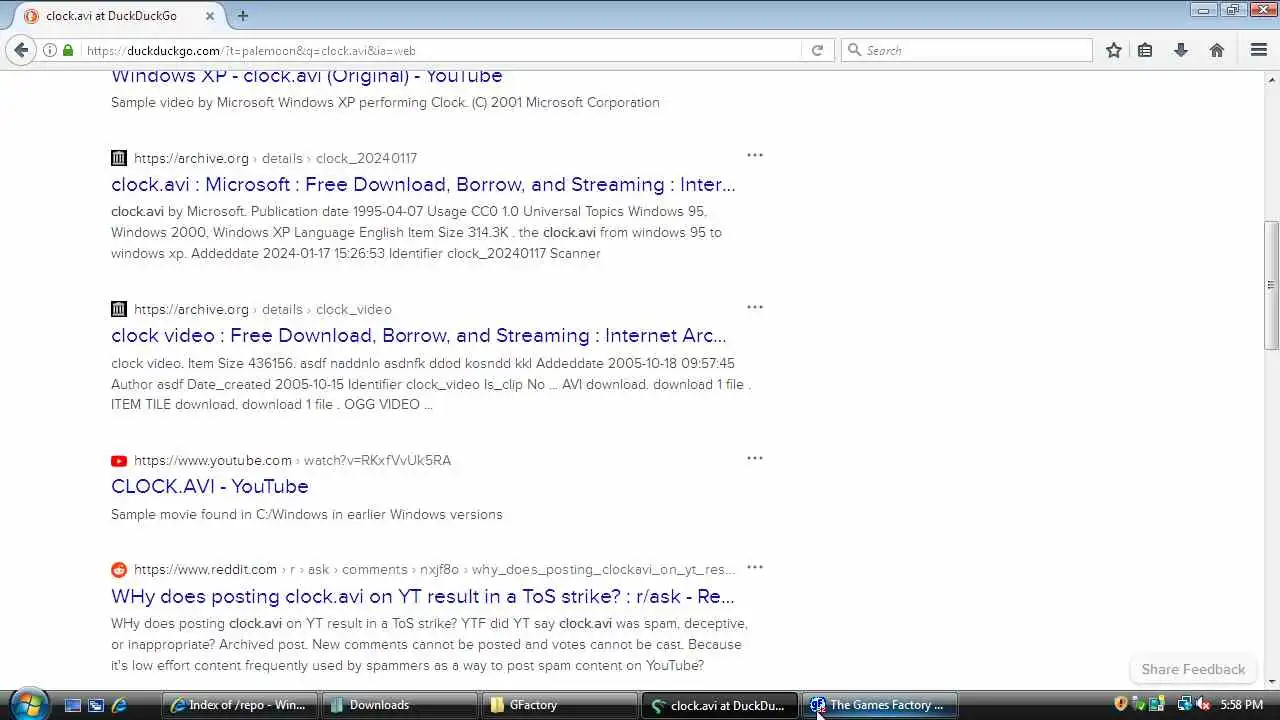This screenshot has width=1280, height=720.
Task: Click the Share Feedback button
Action: [1193, 669]
